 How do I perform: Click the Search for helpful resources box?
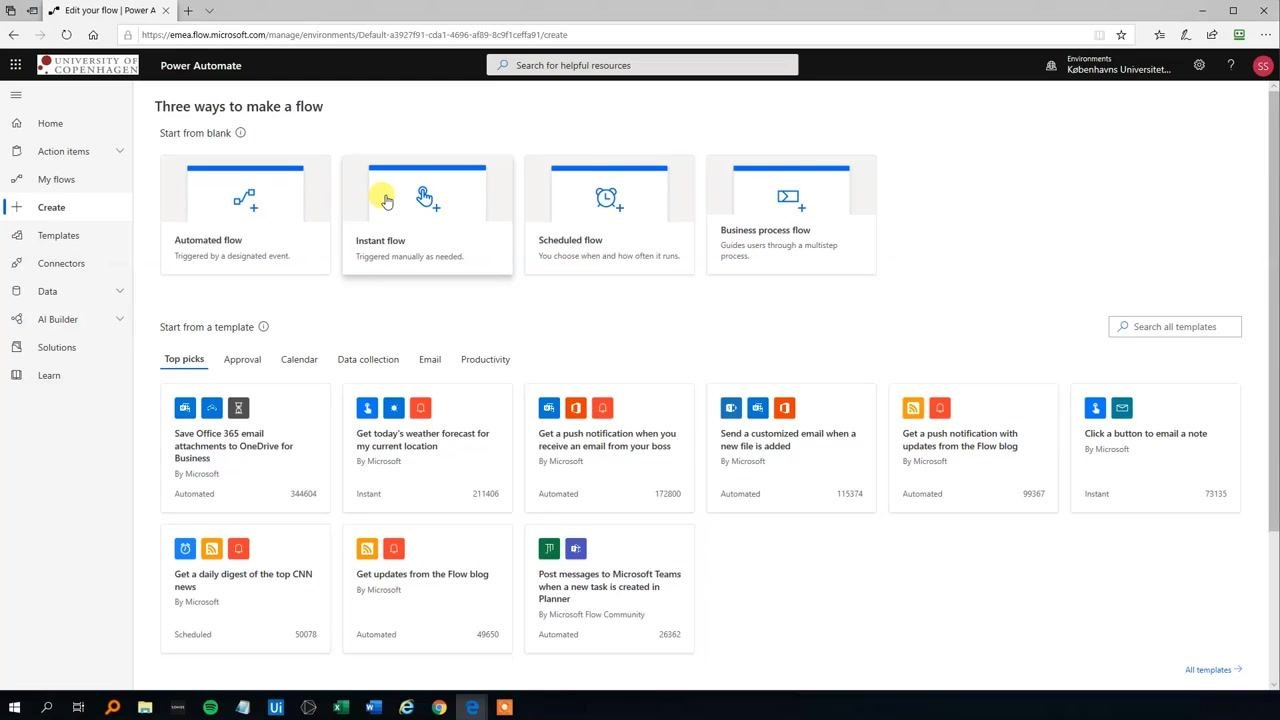coord(642,65)
